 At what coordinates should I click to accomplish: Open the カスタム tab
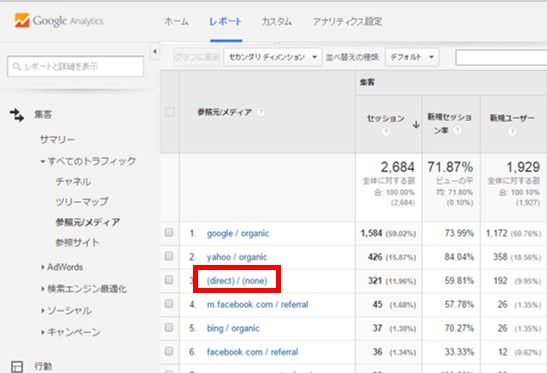277,22
